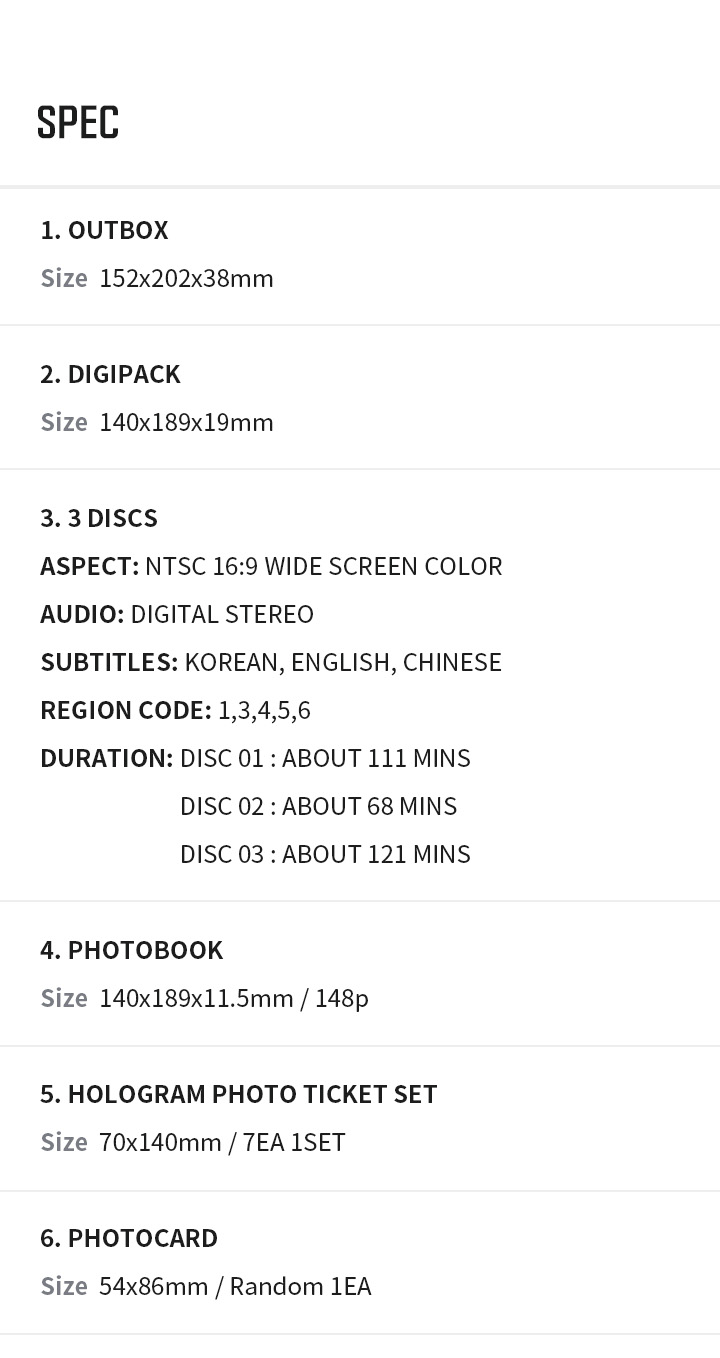This screenshot has height=1358, width=720.
Task: Select the 4. PHOTOBOOK heading
Action: [131, 950]
